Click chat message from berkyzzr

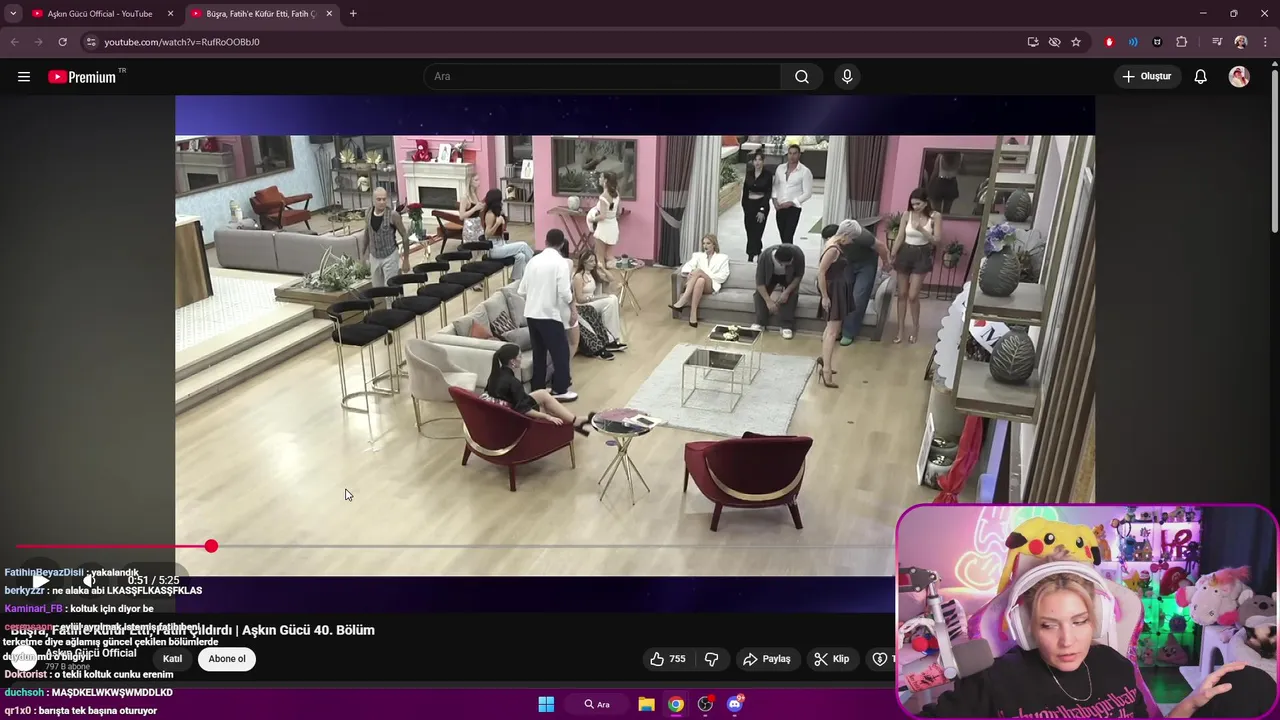click(x=103, y=591)
